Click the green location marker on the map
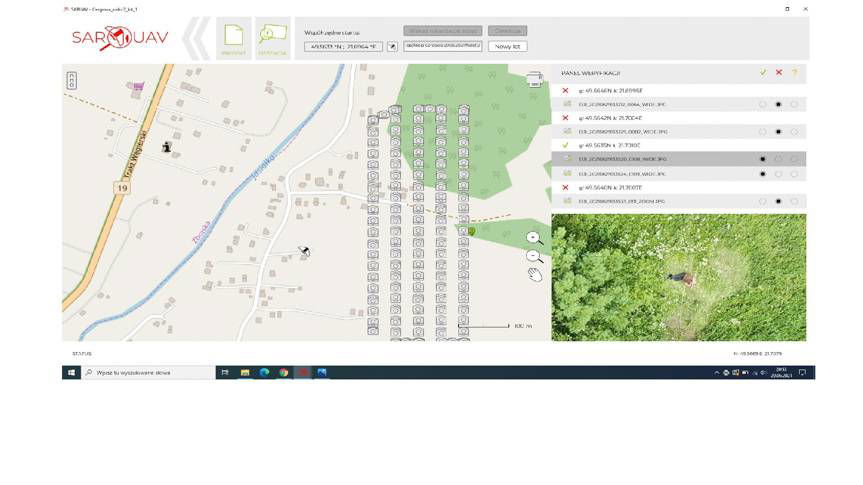Viewport: 863px width, 485px height. 472,231
